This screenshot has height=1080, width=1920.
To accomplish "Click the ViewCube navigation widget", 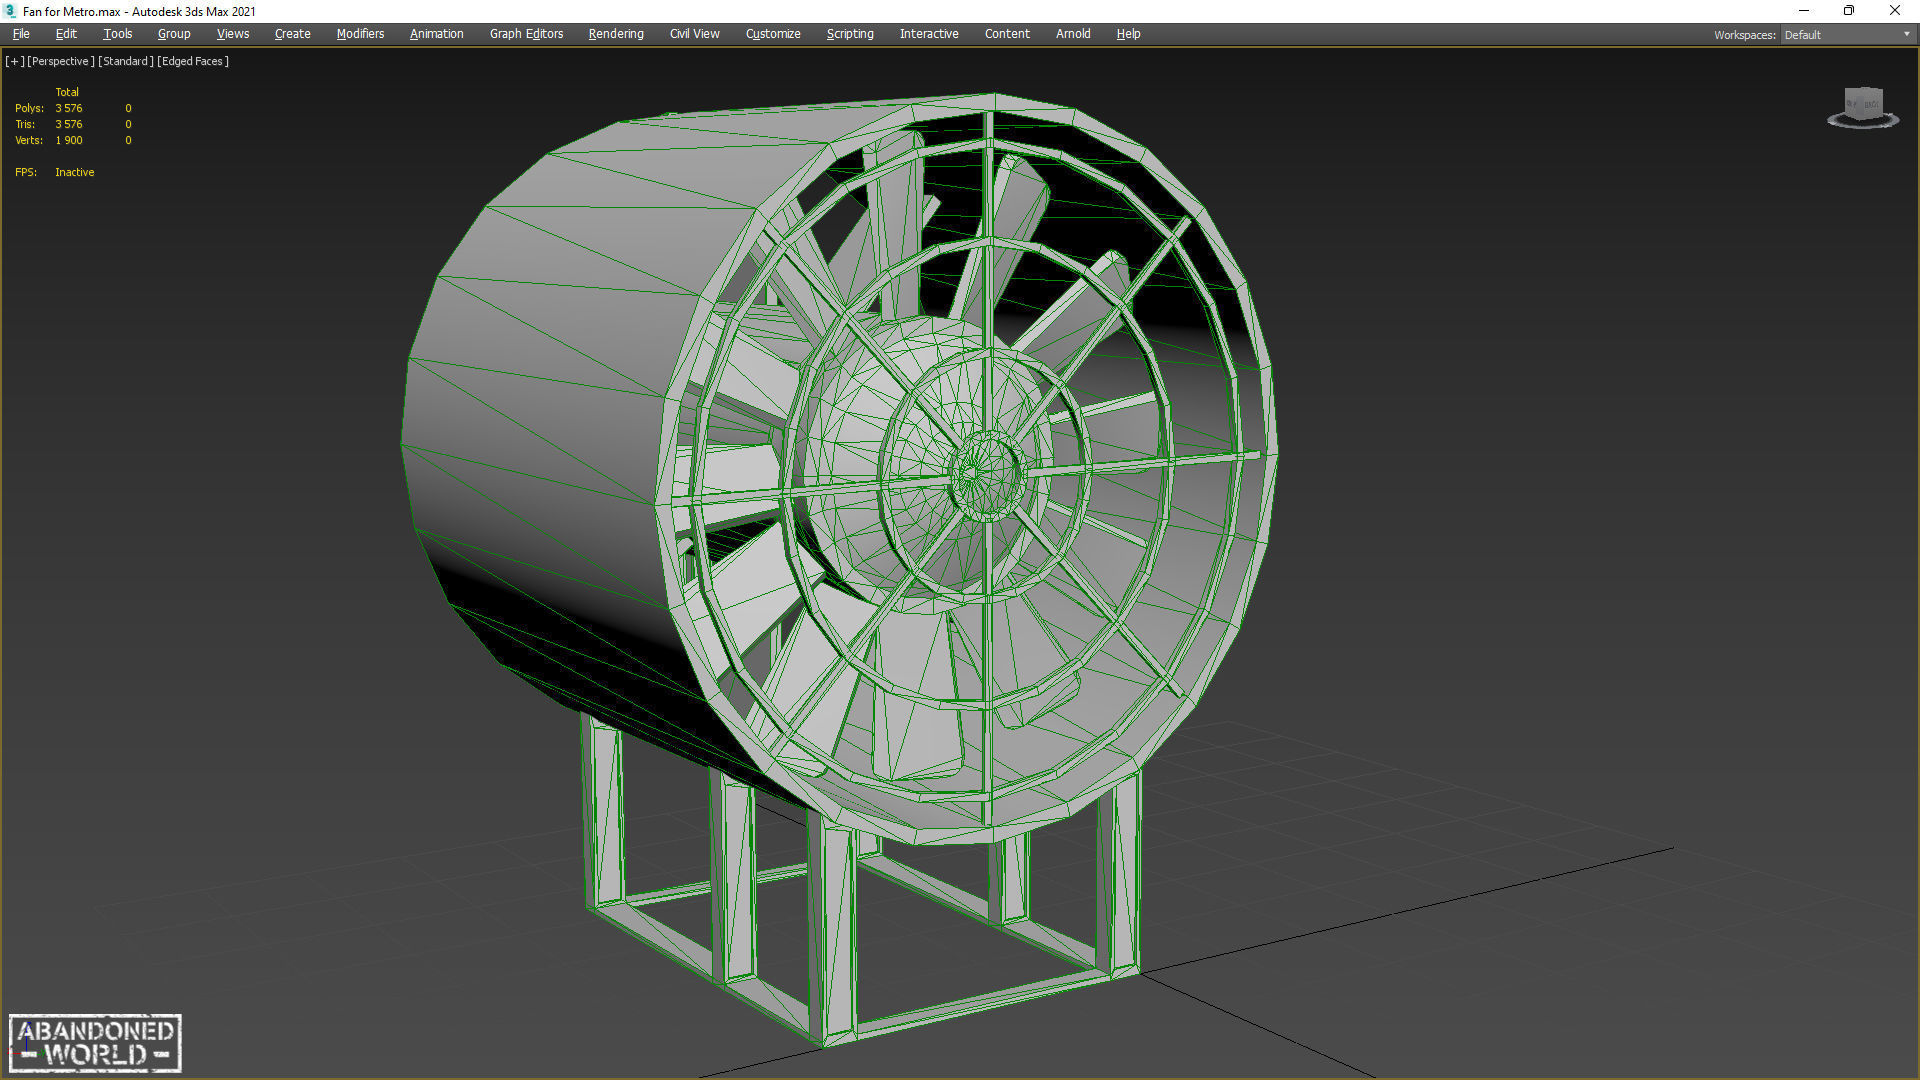I will coord(1863,108).
